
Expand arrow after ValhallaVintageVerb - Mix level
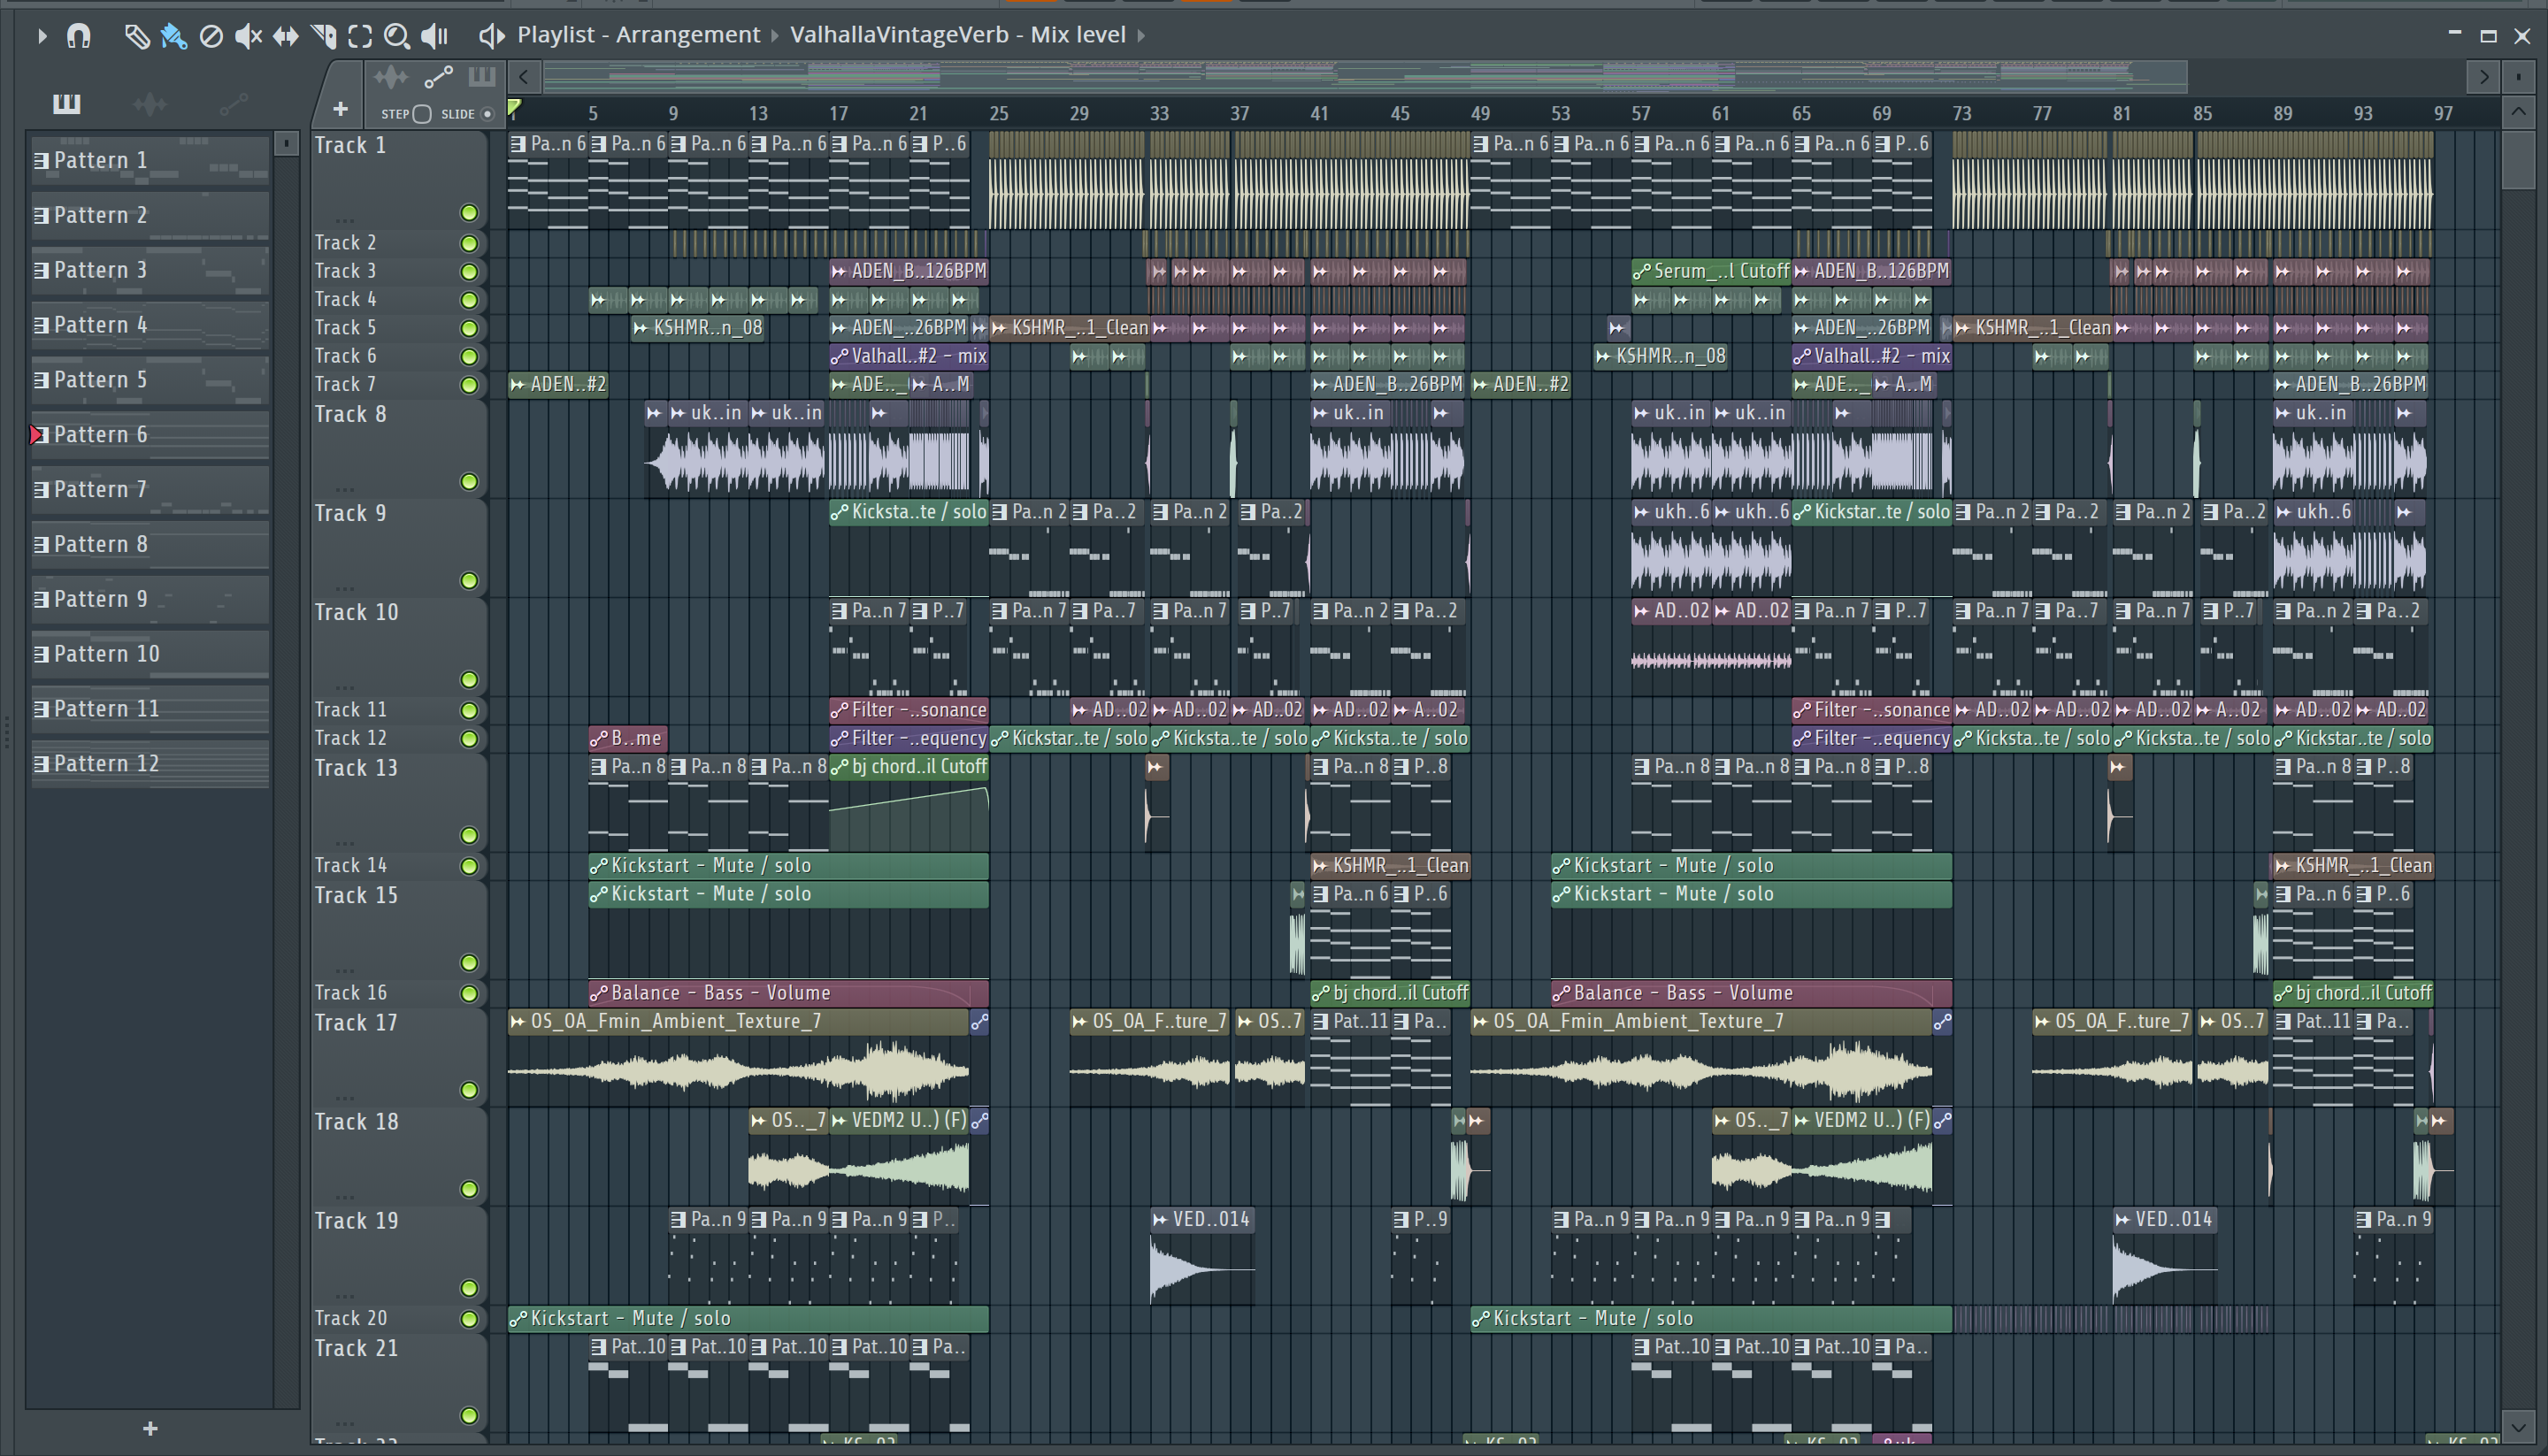tap(1140, 36)
